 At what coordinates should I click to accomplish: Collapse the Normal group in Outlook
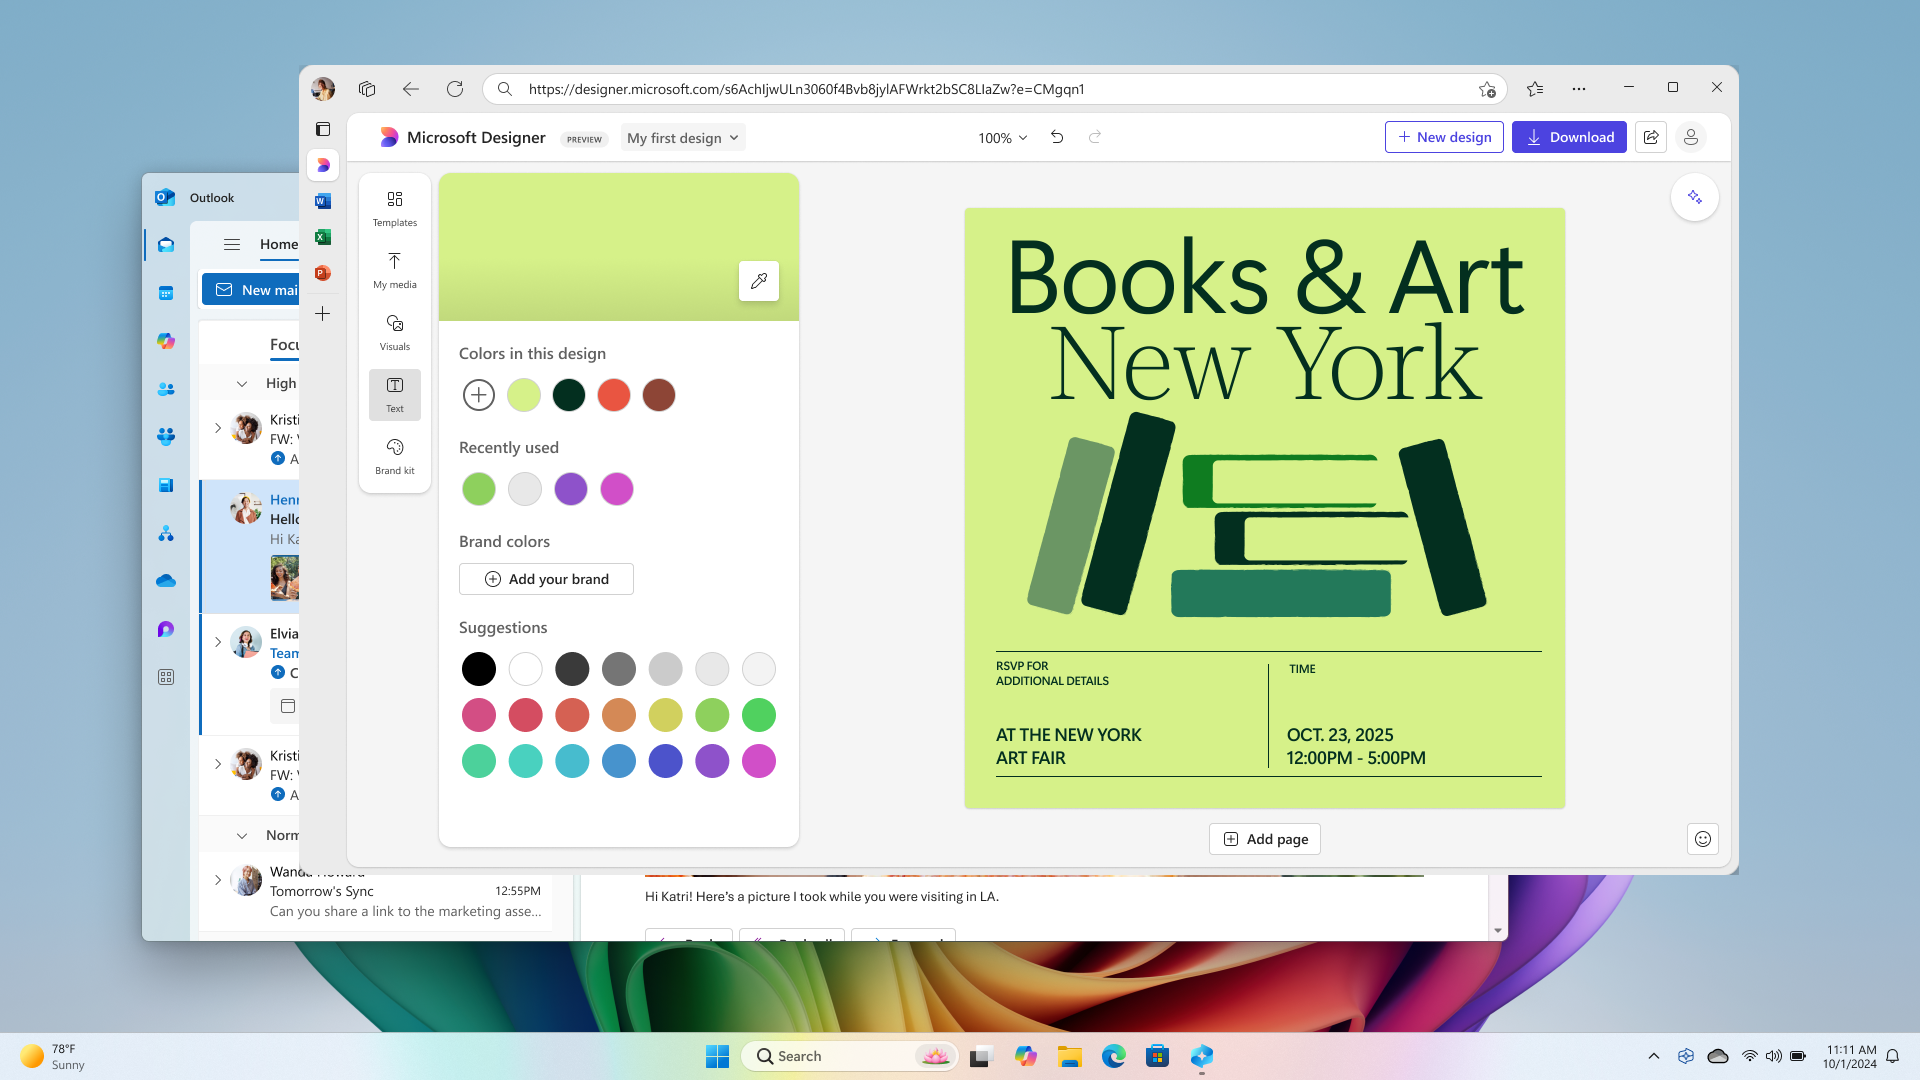coord(242,836)
